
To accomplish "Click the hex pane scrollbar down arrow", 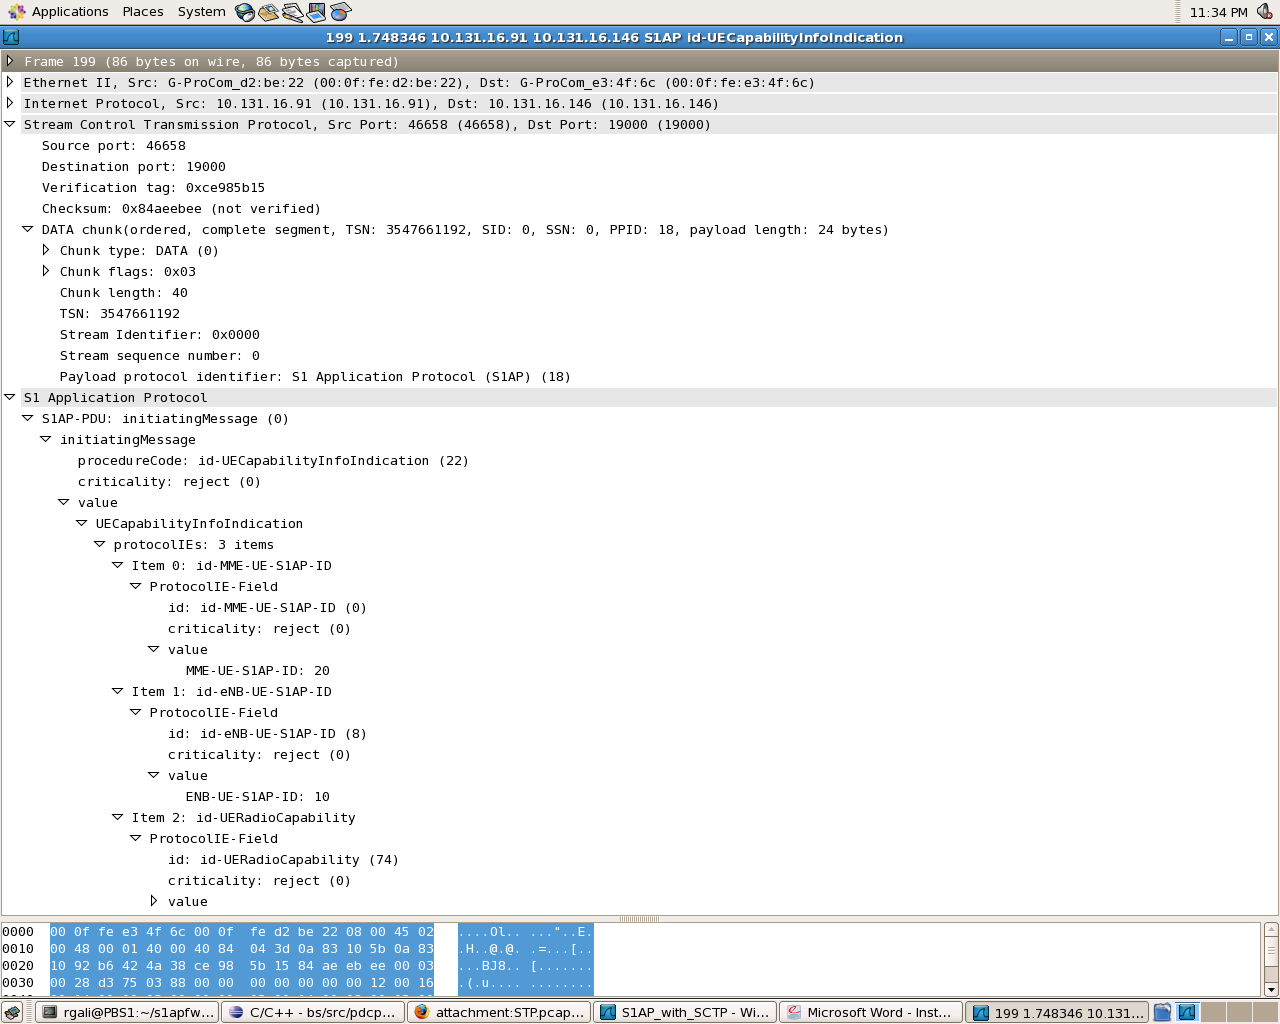I will click(x=1271, y=989).
